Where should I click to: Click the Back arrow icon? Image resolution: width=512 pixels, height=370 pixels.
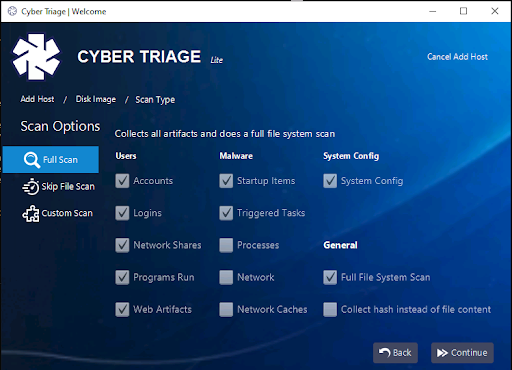[x=385, y=353]
